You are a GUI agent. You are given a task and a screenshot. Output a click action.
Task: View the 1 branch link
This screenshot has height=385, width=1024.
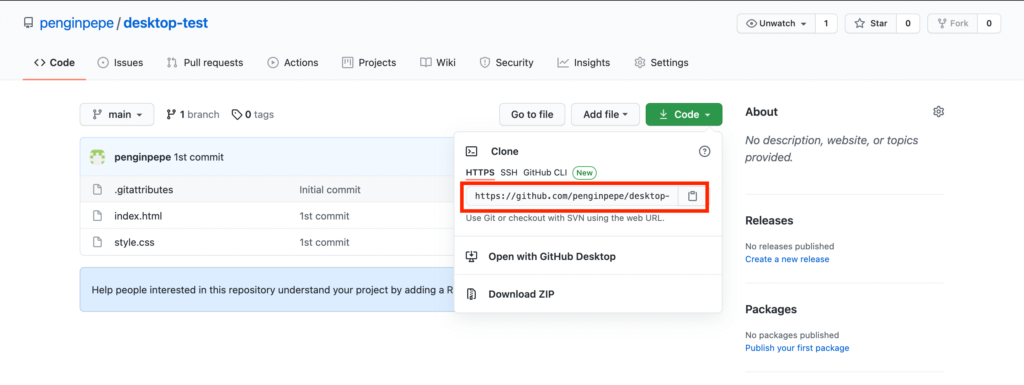[193, 114]
